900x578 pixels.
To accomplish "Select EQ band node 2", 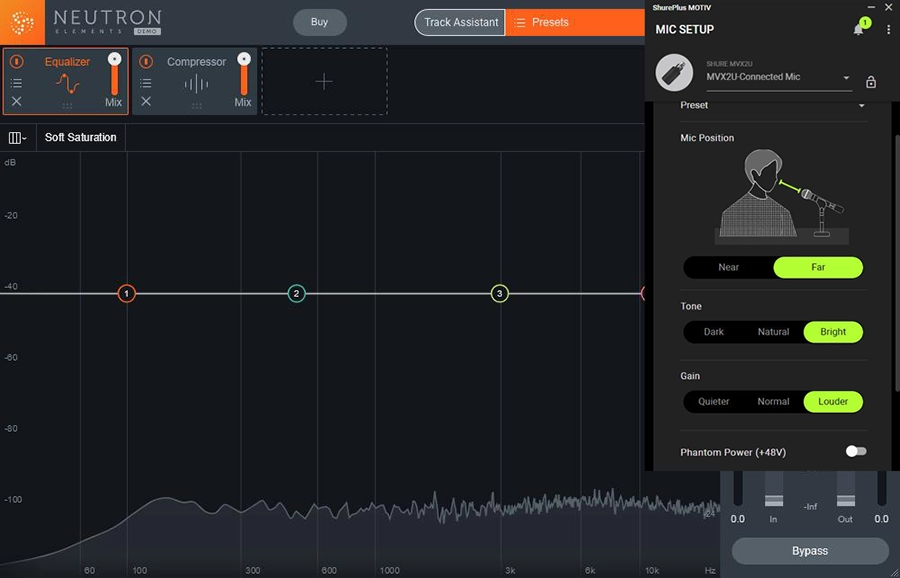I will [296, 294].
